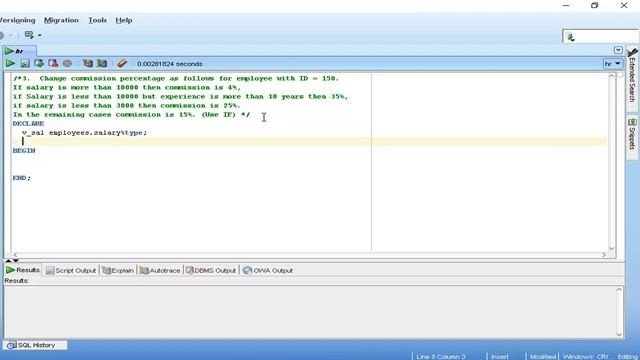Click the gray Cancel icon
640x360 pixels.
click(67, 64)
